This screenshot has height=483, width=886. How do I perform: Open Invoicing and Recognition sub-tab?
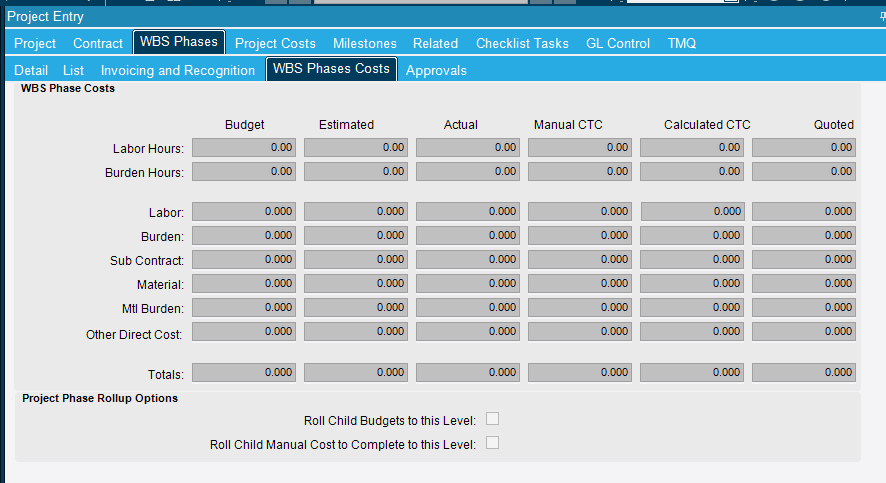click(178, 71)
